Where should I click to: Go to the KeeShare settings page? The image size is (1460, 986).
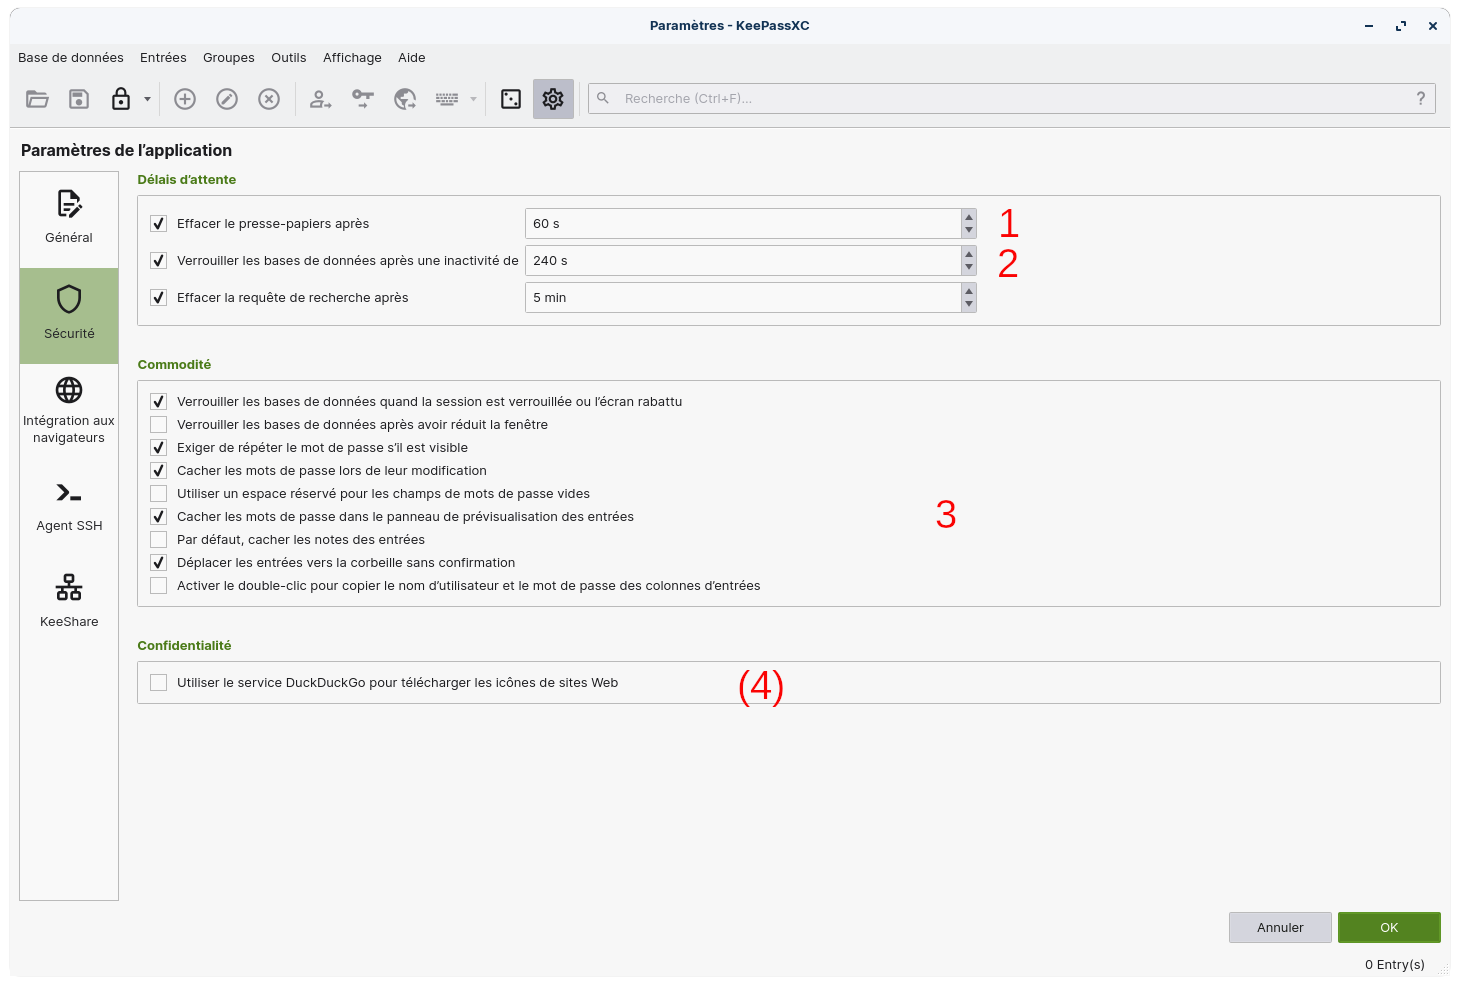(x=69, y=602)
